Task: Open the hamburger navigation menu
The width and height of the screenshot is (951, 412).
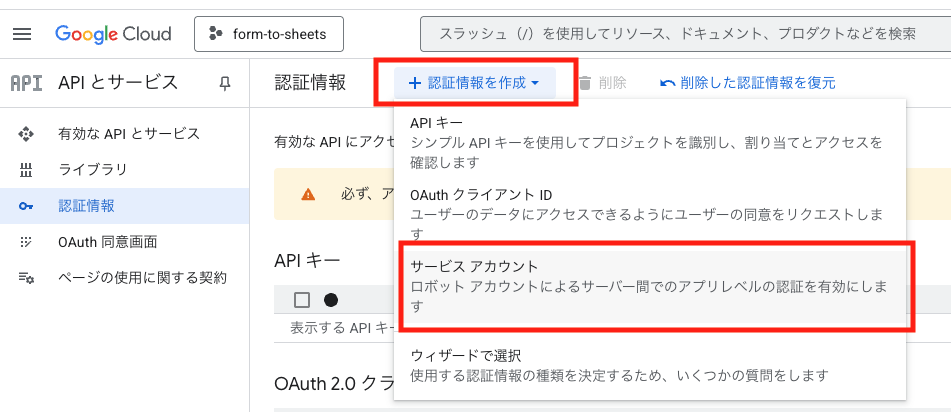Action: 22,34
